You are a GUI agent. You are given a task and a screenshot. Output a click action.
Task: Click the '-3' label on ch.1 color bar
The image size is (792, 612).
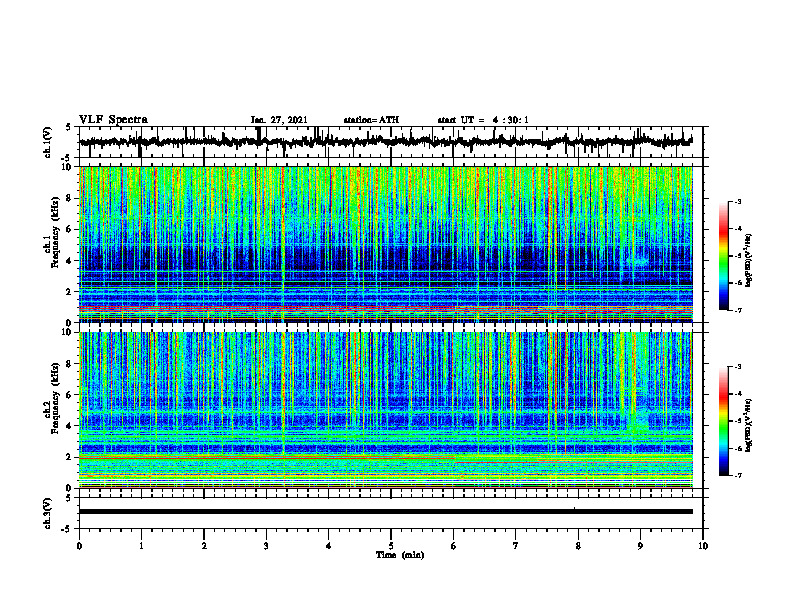pyautogui.click(x=738, y=201)
